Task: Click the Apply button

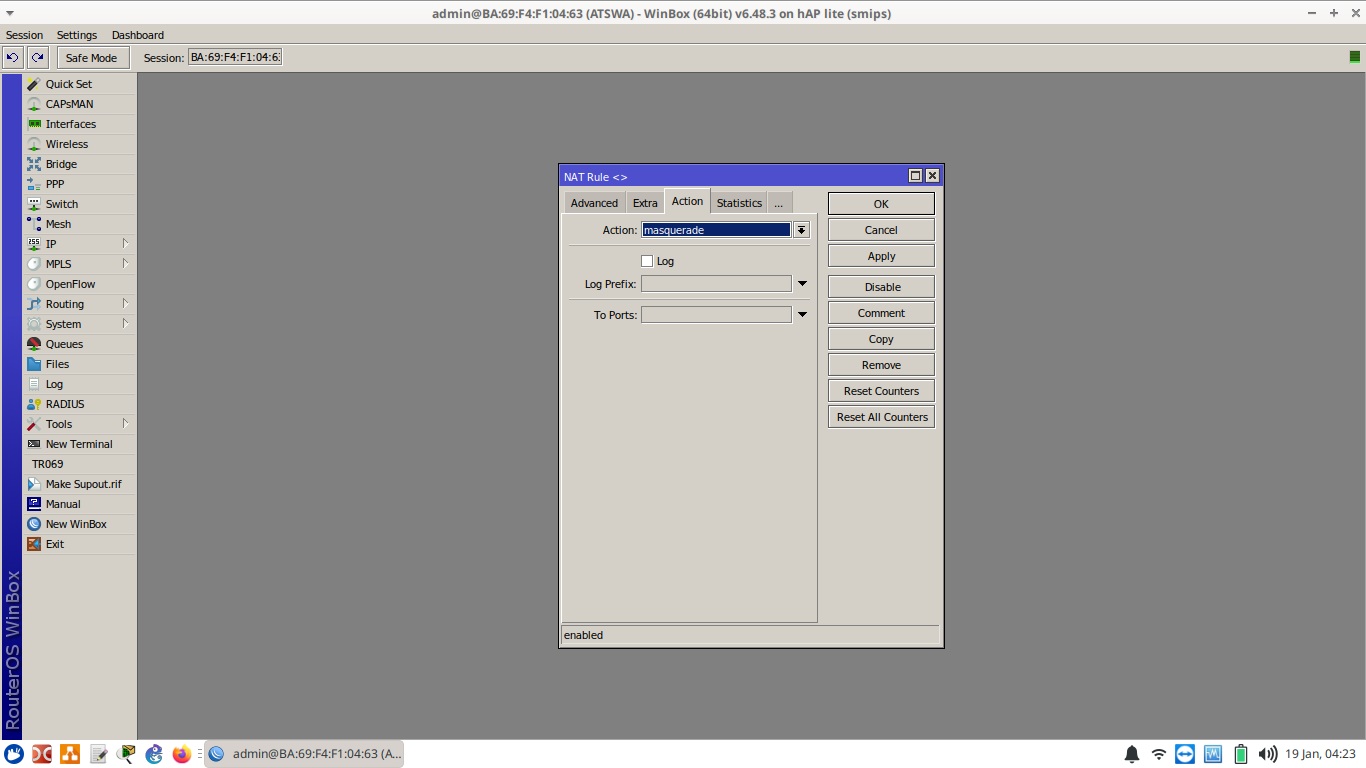Action: 881,256
